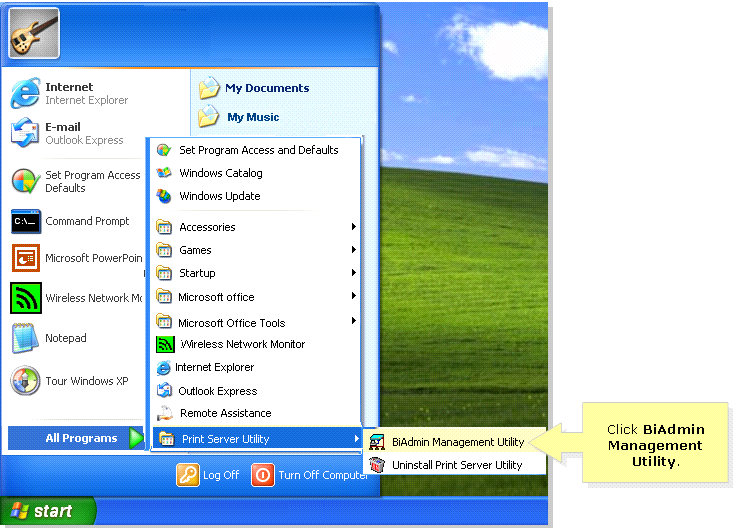735x528 pixels.
Task: Select BiAdmin Management Utility menu entry
Action: [x=455, y=442]
